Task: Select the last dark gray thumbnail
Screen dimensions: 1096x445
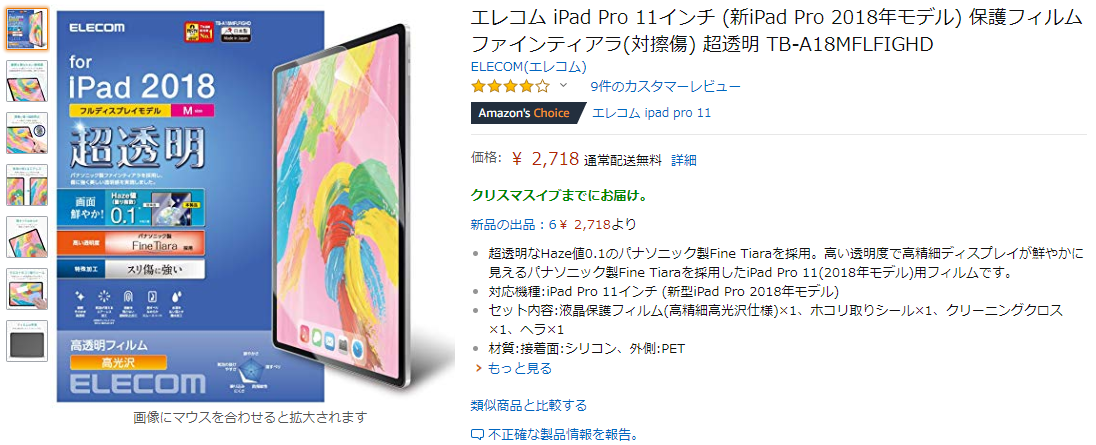Action: pyautogui.click(x=27, y=341)
